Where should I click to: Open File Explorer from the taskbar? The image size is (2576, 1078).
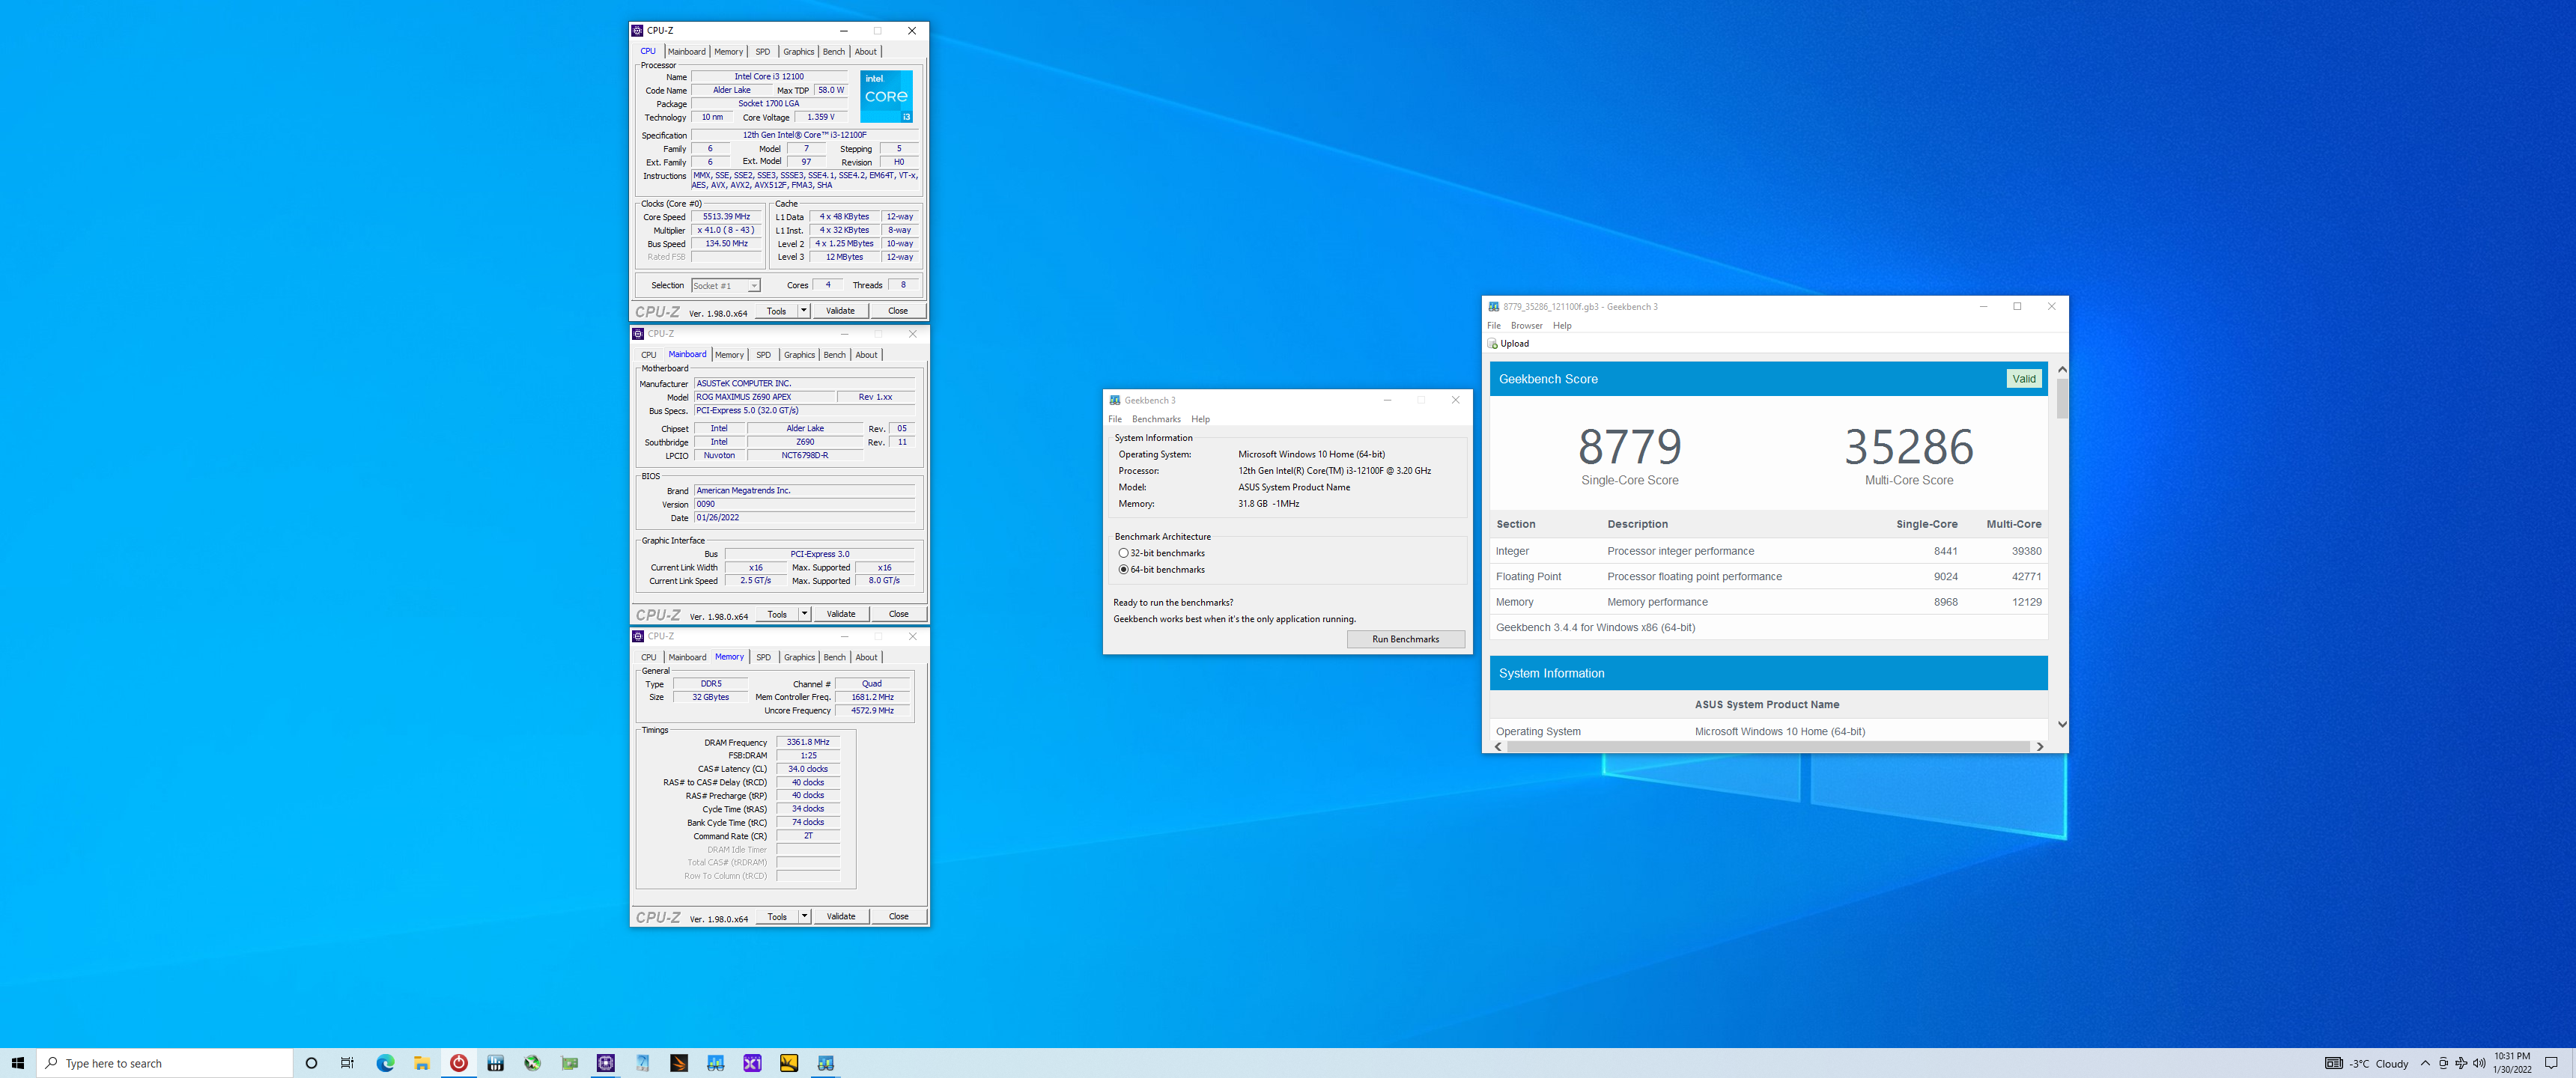(422, 1063)
